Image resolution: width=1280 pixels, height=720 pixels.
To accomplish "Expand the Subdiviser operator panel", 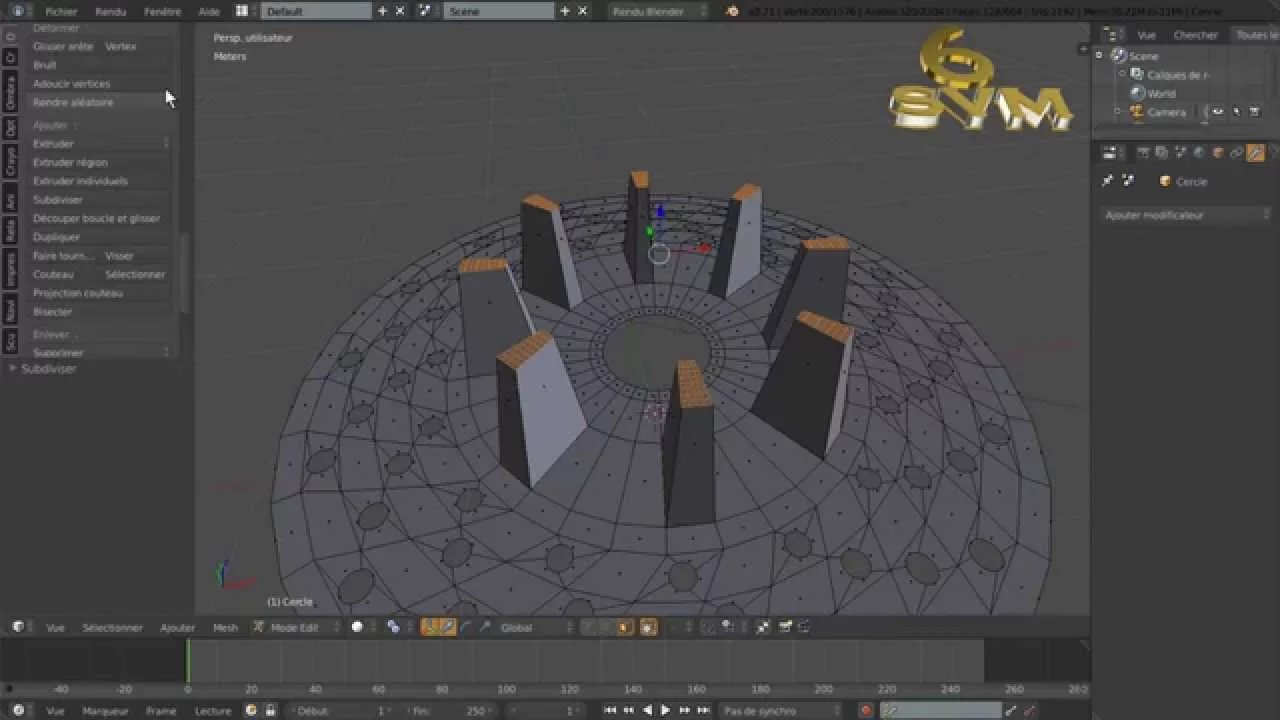I will 13,368.
